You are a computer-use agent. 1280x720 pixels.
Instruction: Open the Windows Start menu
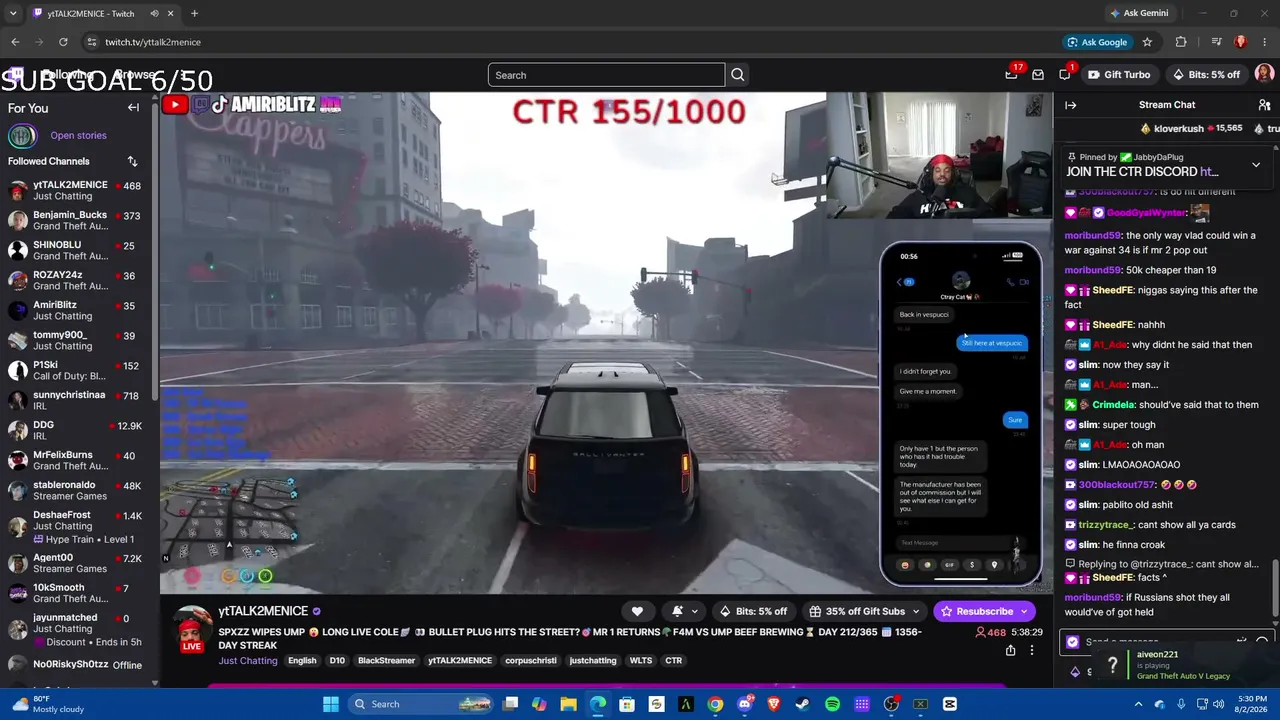tap(331, 704)
